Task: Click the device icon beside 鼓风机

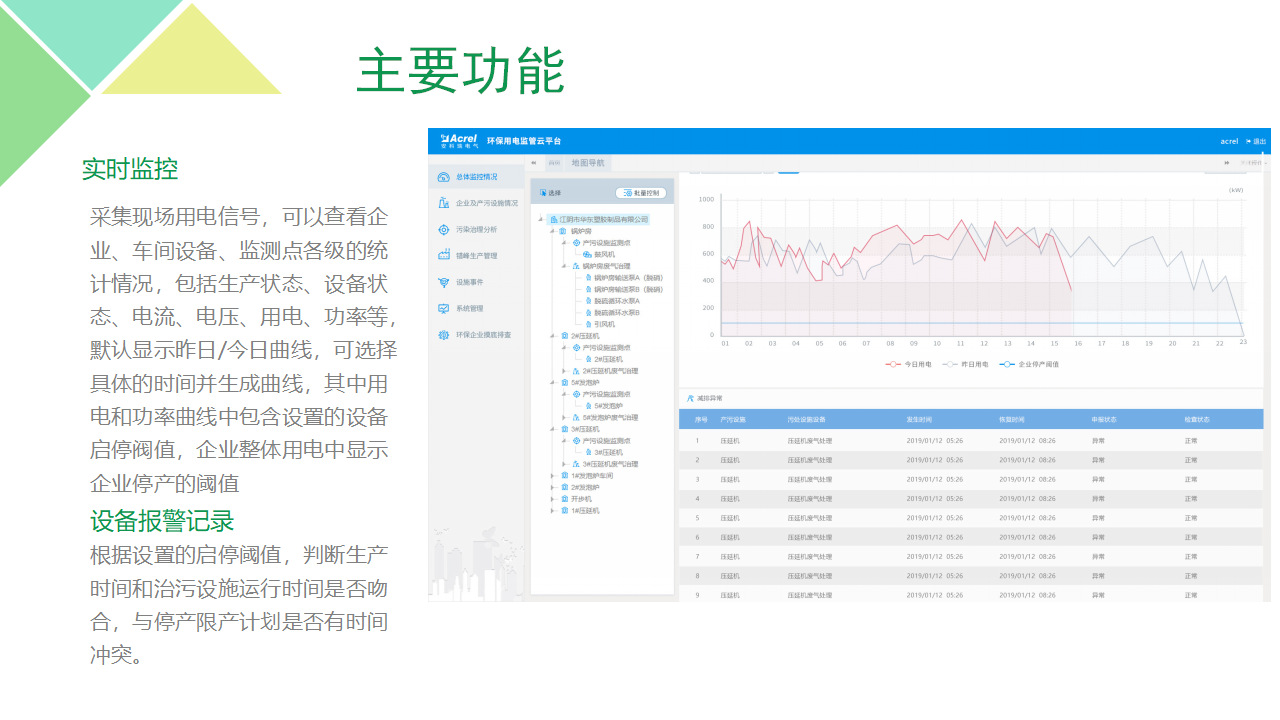Action: pyautogui.click(x=587, y=254)
